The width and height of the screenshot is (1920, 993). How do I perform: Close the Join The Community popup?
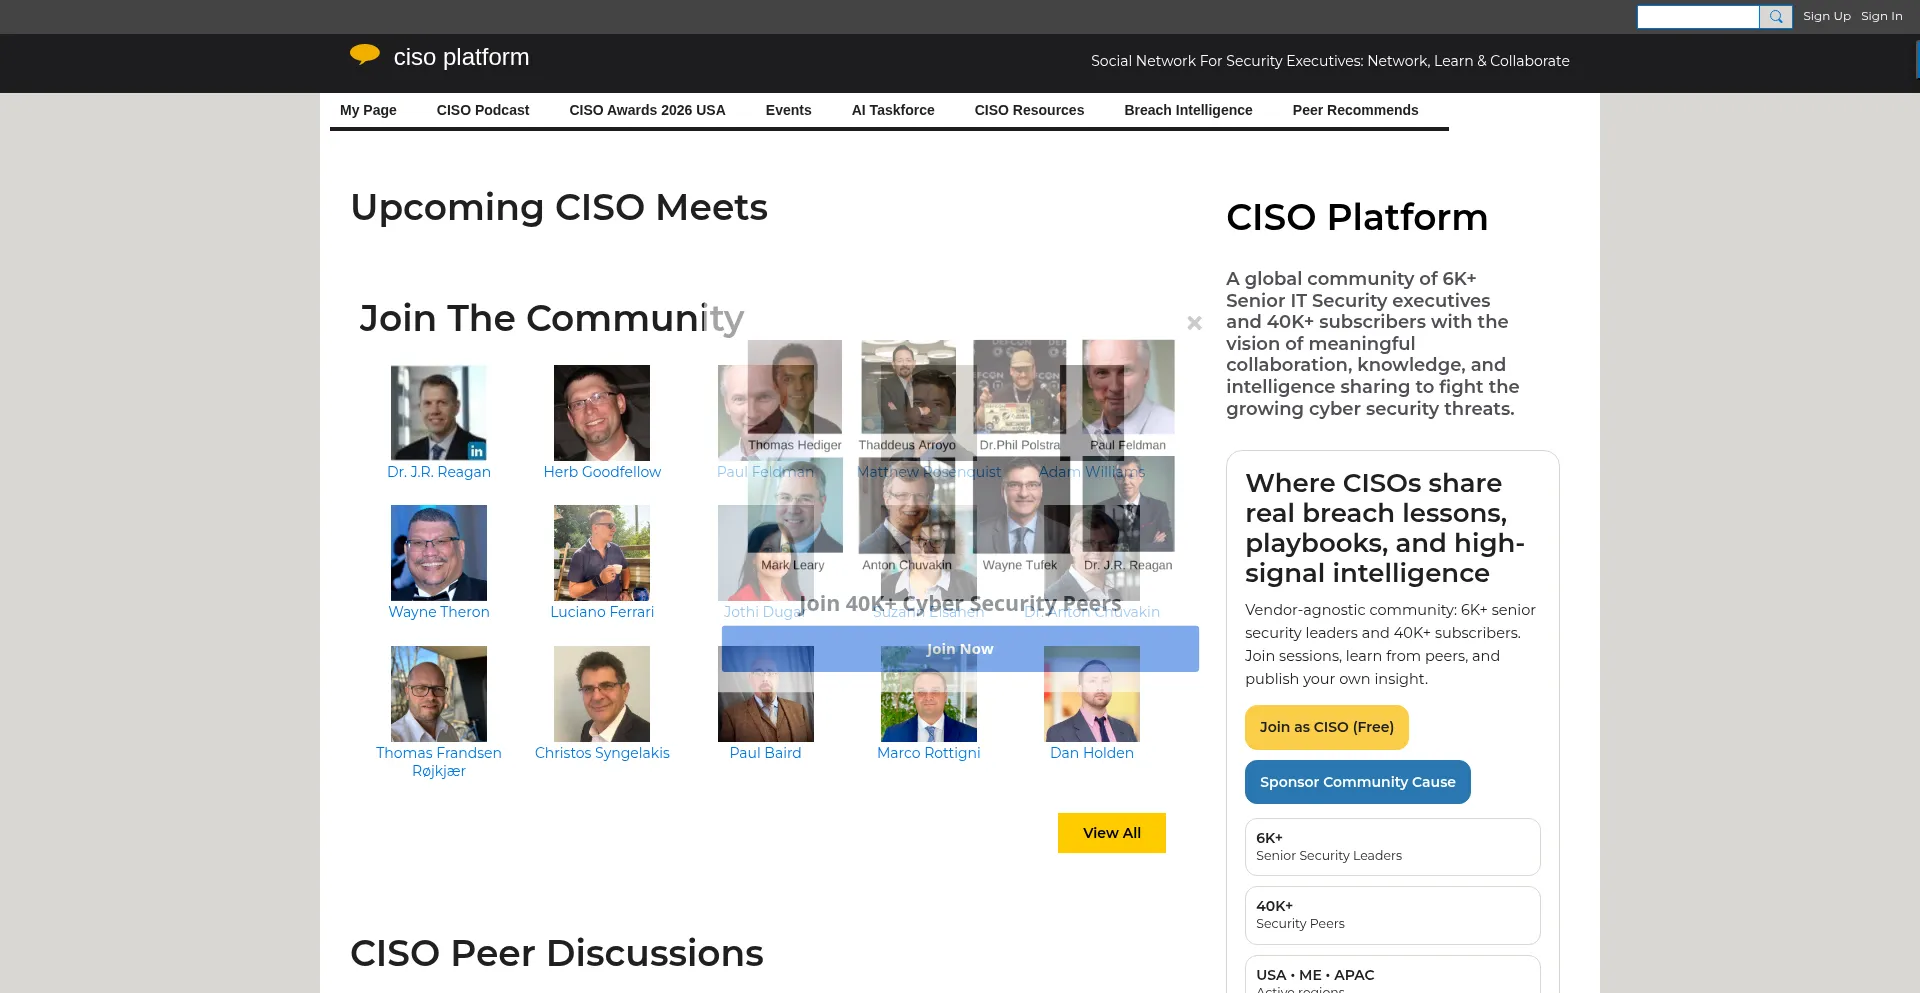point(1194,323)
